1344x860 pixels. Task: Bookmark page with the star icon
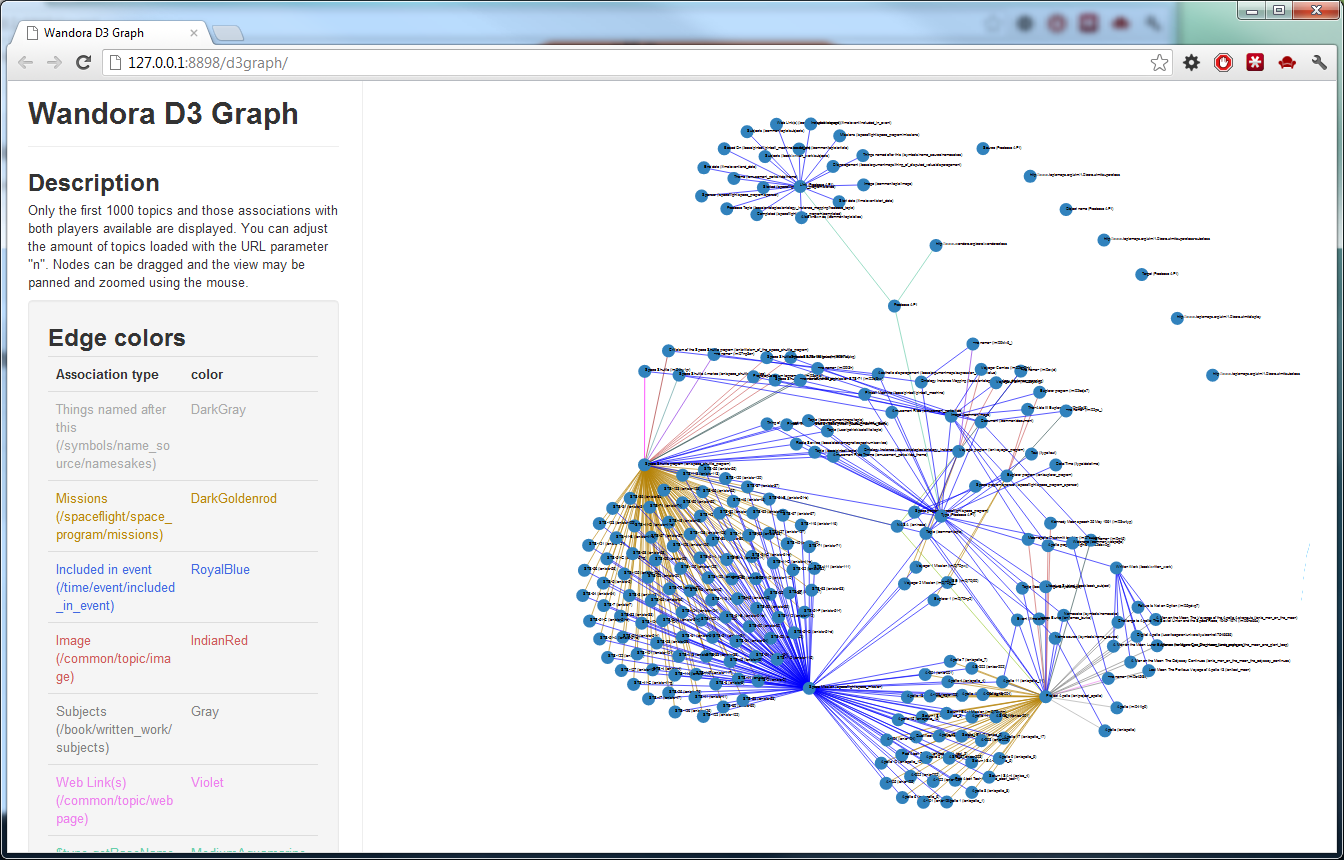point(1159,63)
